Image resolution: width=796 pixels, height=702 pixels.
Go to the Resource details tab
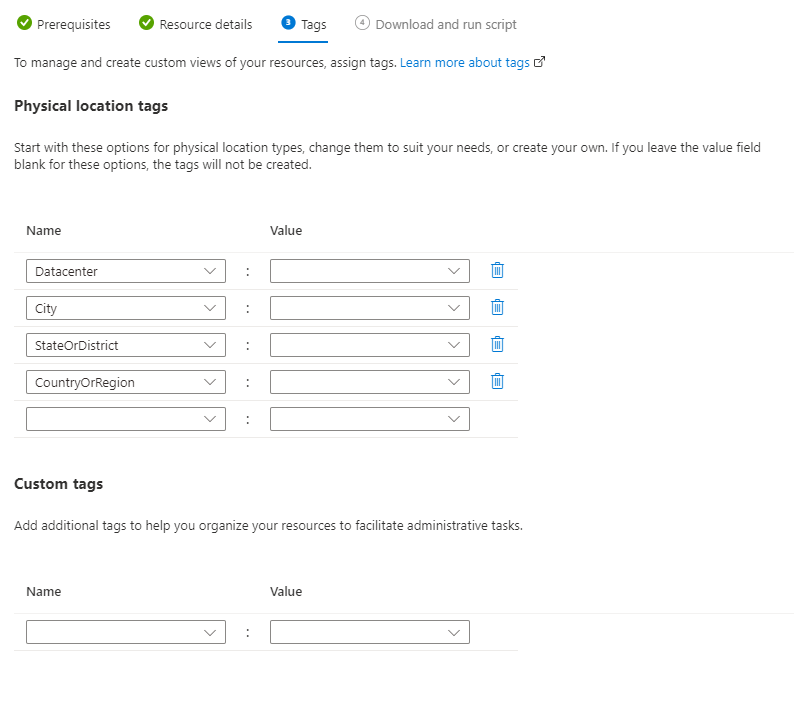pos(205,24)
